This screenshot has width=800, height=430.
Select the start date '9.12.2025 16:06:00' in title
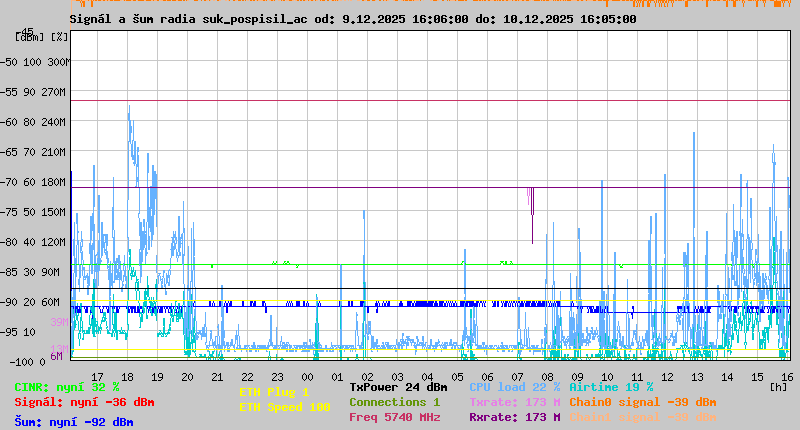[x=405, y=19]
